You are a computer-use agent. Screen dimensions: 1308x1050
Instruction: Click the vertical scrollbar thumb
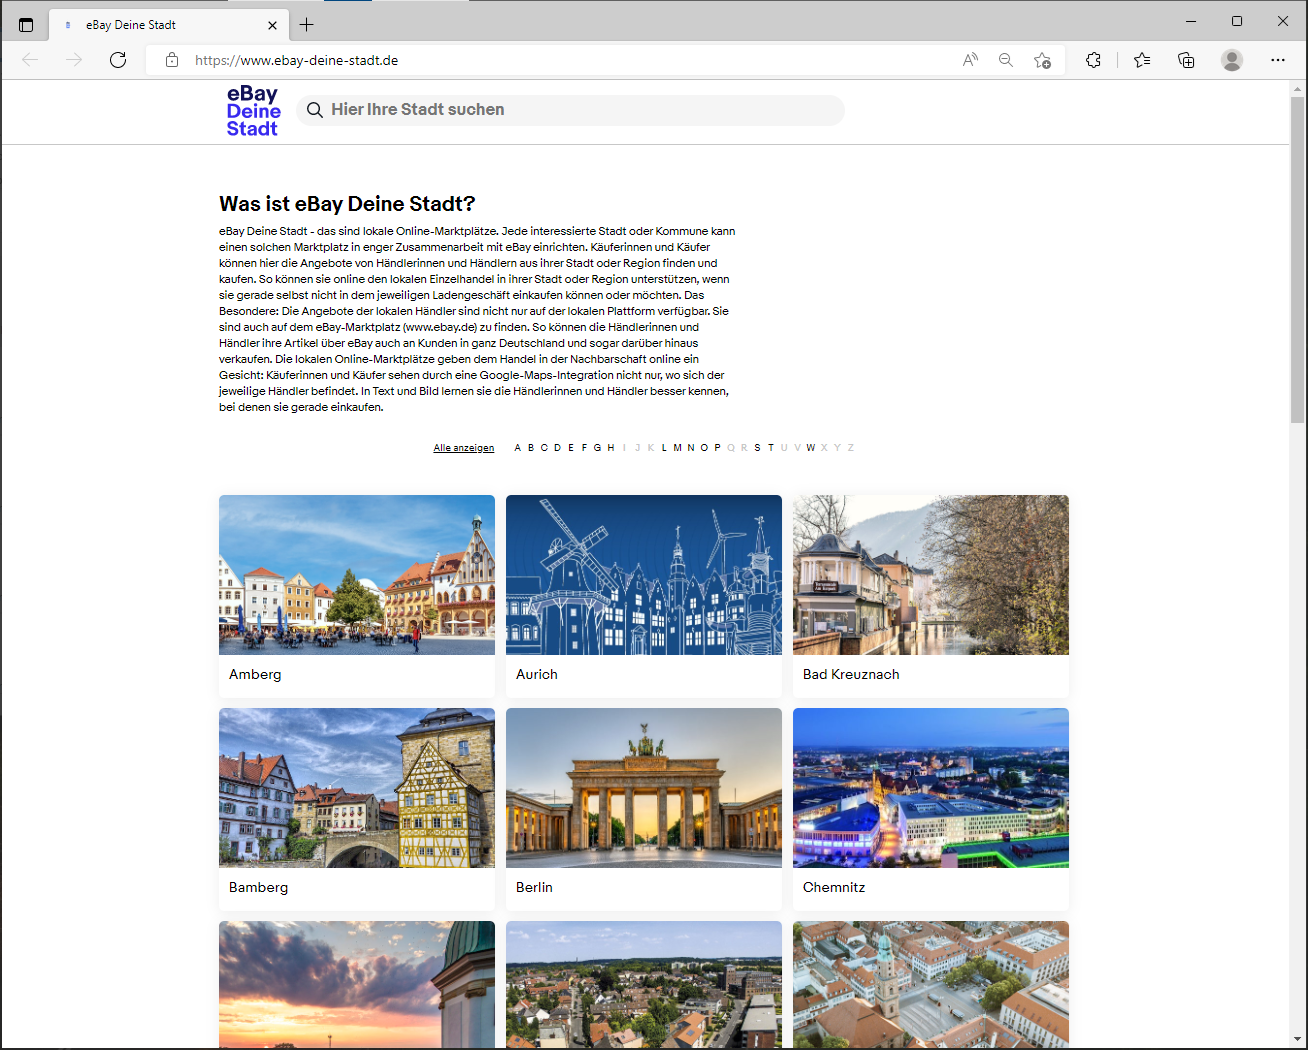(1297, 260)
